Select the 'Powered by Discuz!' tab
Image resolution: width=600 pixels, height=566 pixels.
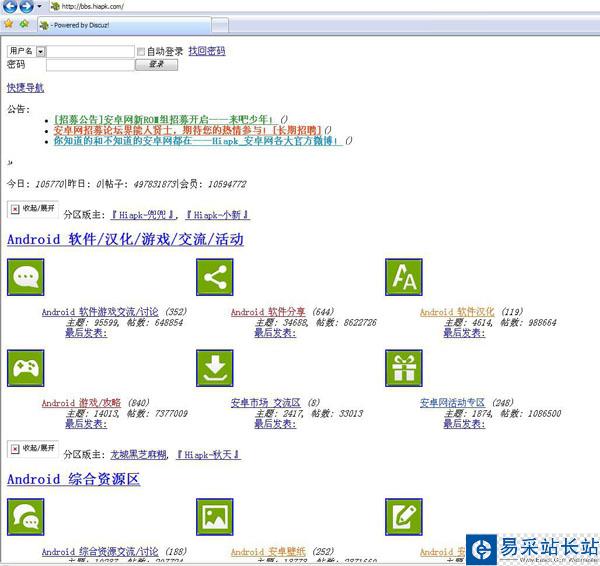124,25
